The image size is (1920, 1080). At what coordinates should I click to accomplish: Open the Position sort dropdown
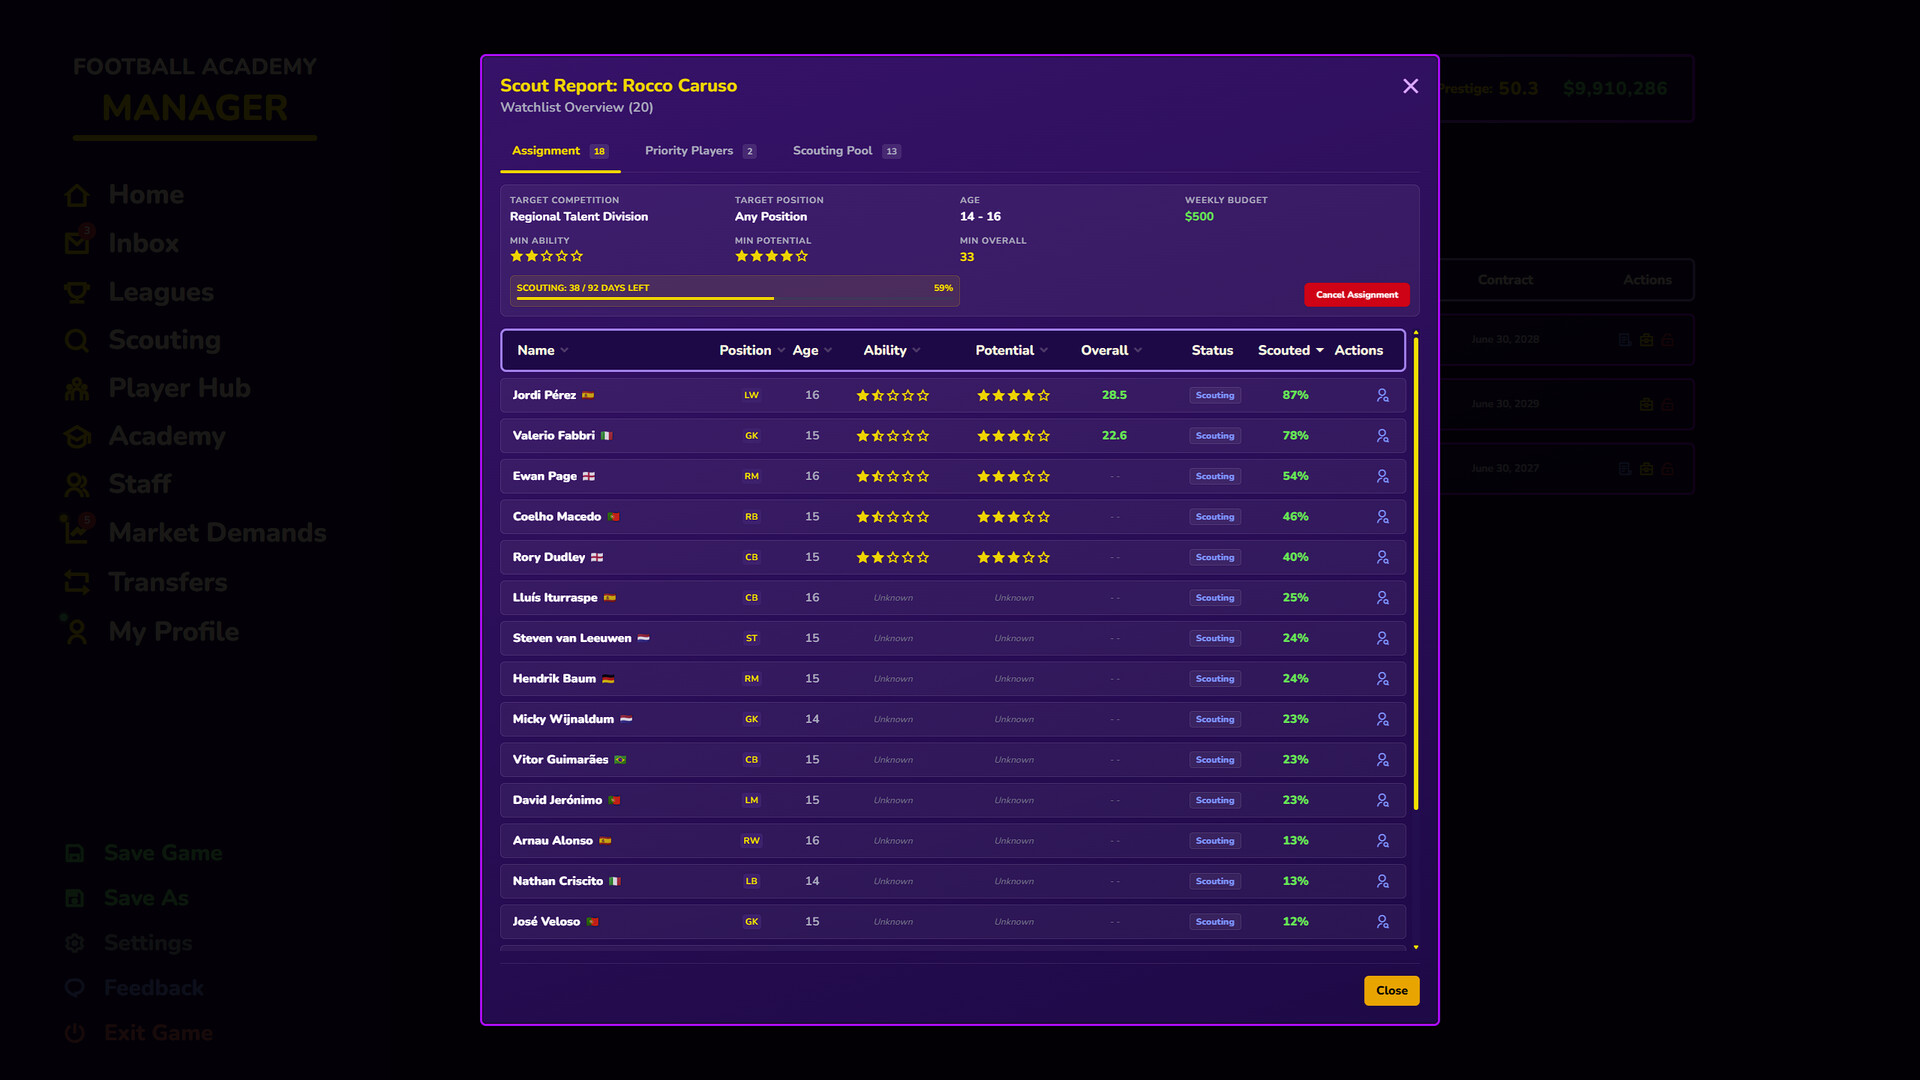[750, 350]
